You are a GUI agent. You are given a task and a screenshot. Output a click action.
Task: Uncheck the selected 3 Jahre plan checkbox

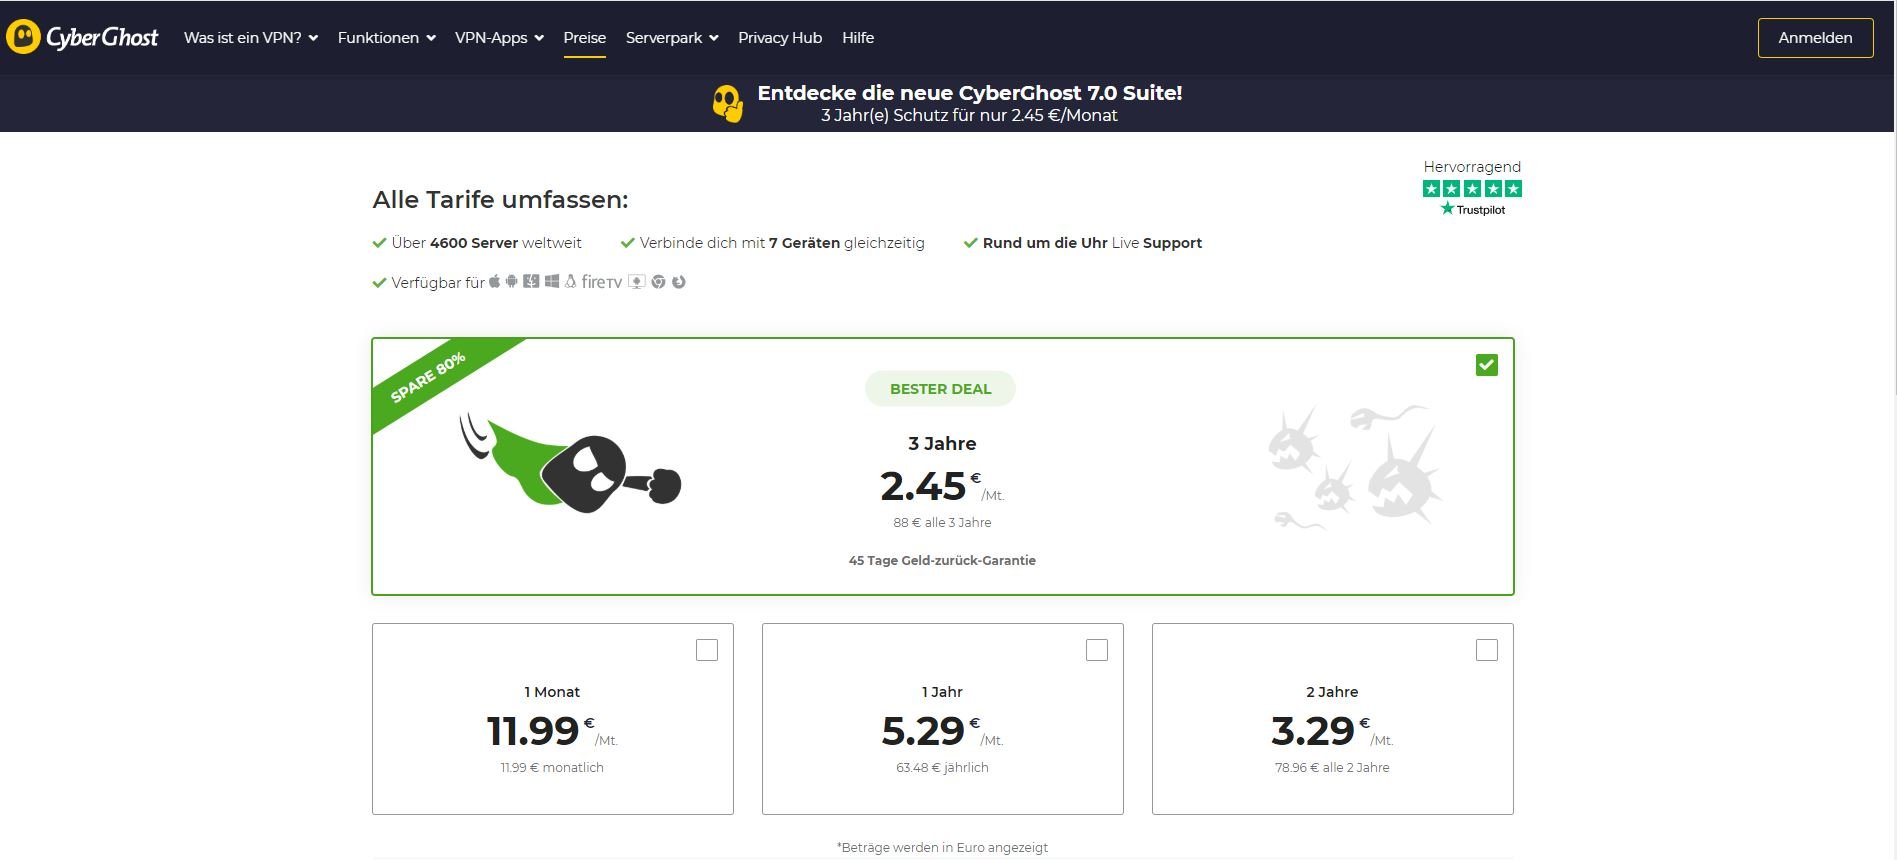pyautogui.click(x=1487, y=365)
